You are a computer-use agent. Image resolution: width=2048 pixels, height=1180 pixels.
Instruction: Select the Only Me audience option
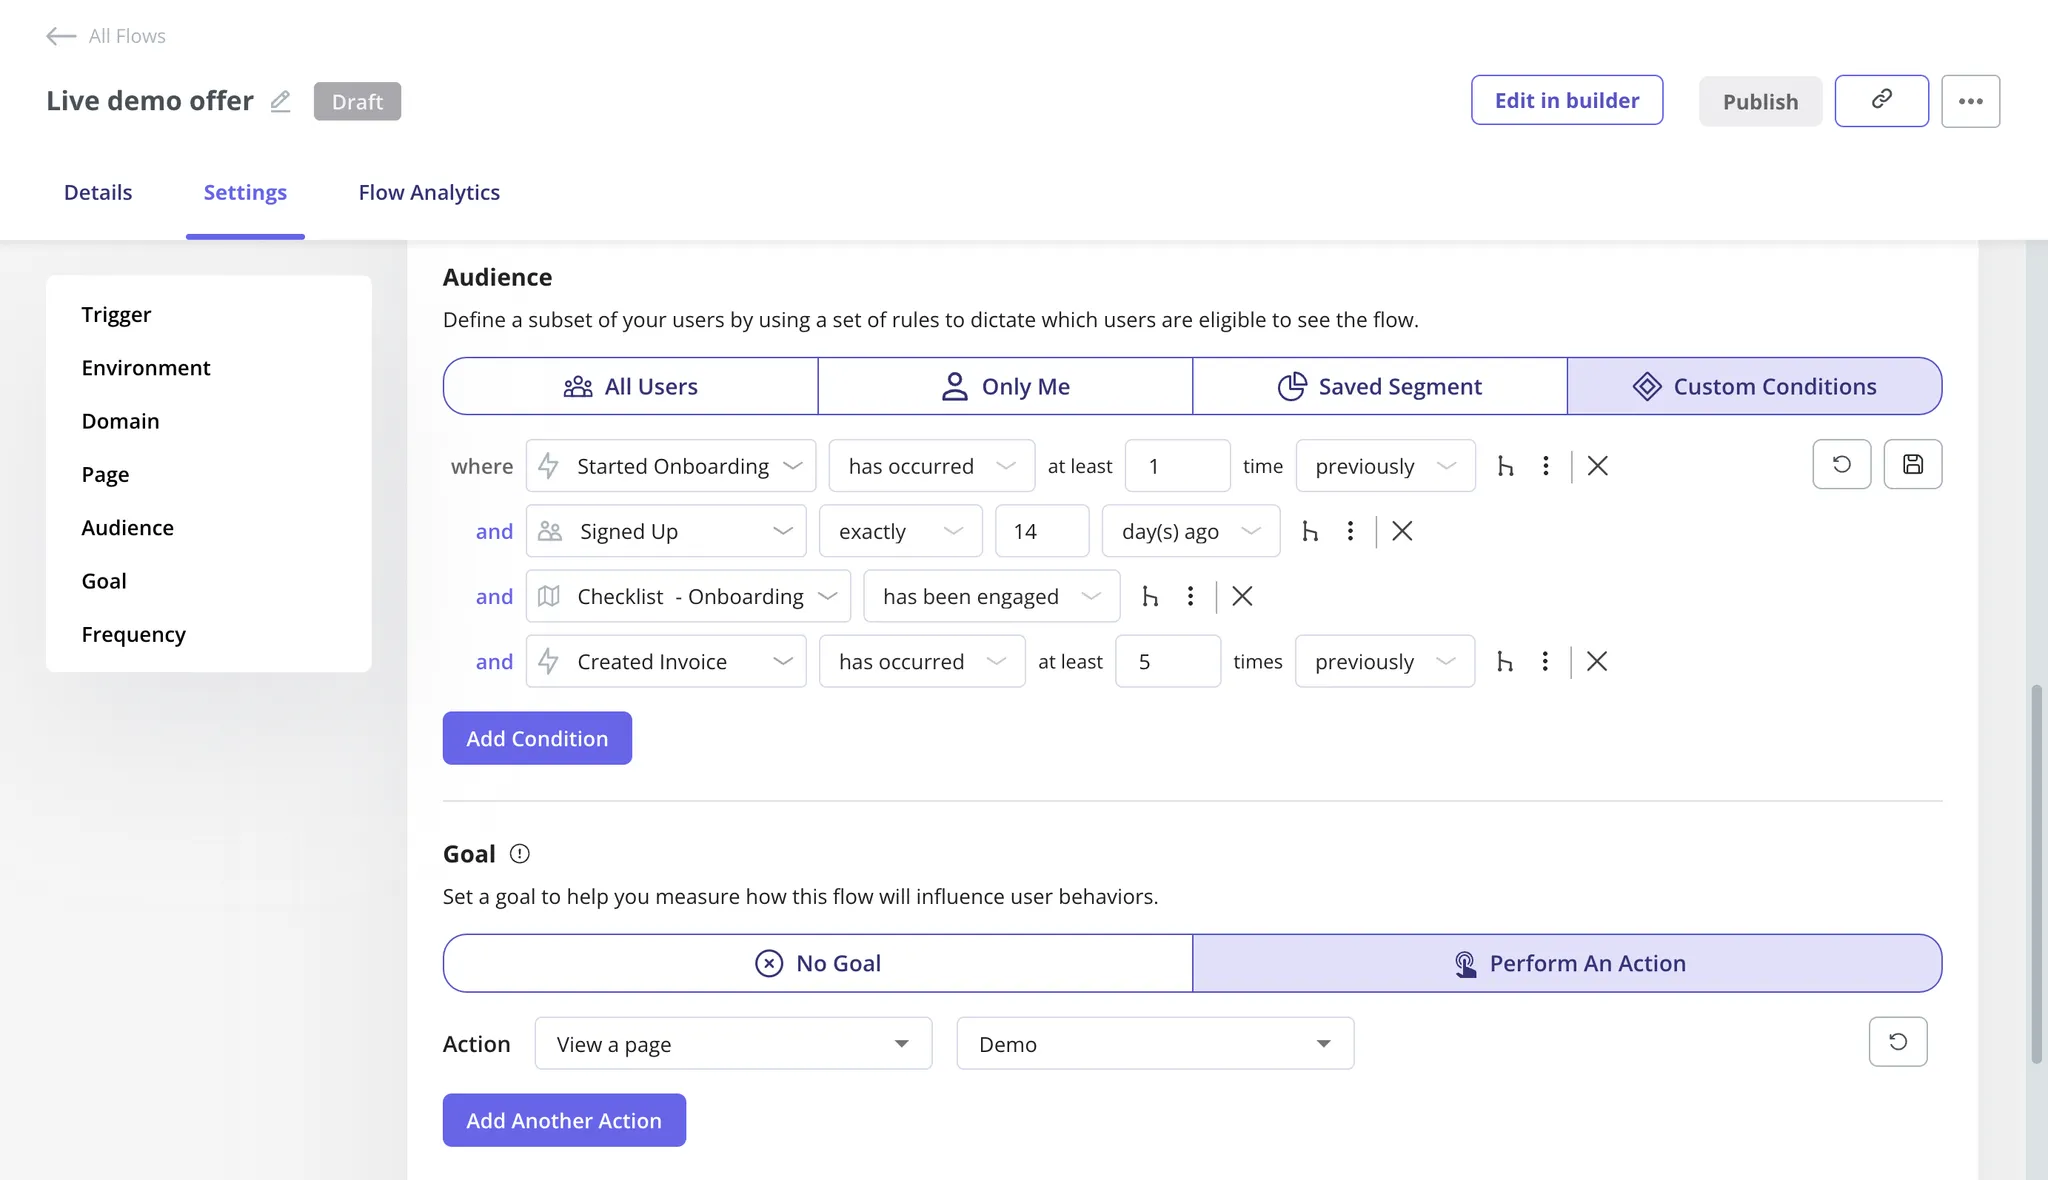pos(1005,386)
